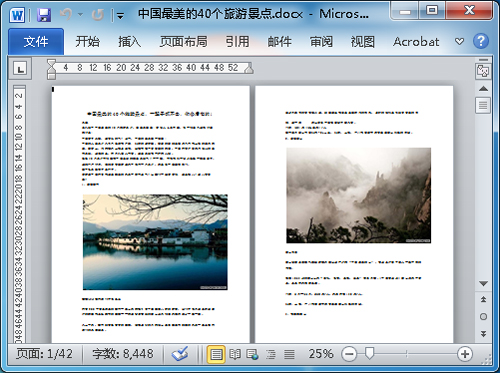Open the undo history dropdown arrow
This screenshot has width=500, height=373.
tap(80, 15)
